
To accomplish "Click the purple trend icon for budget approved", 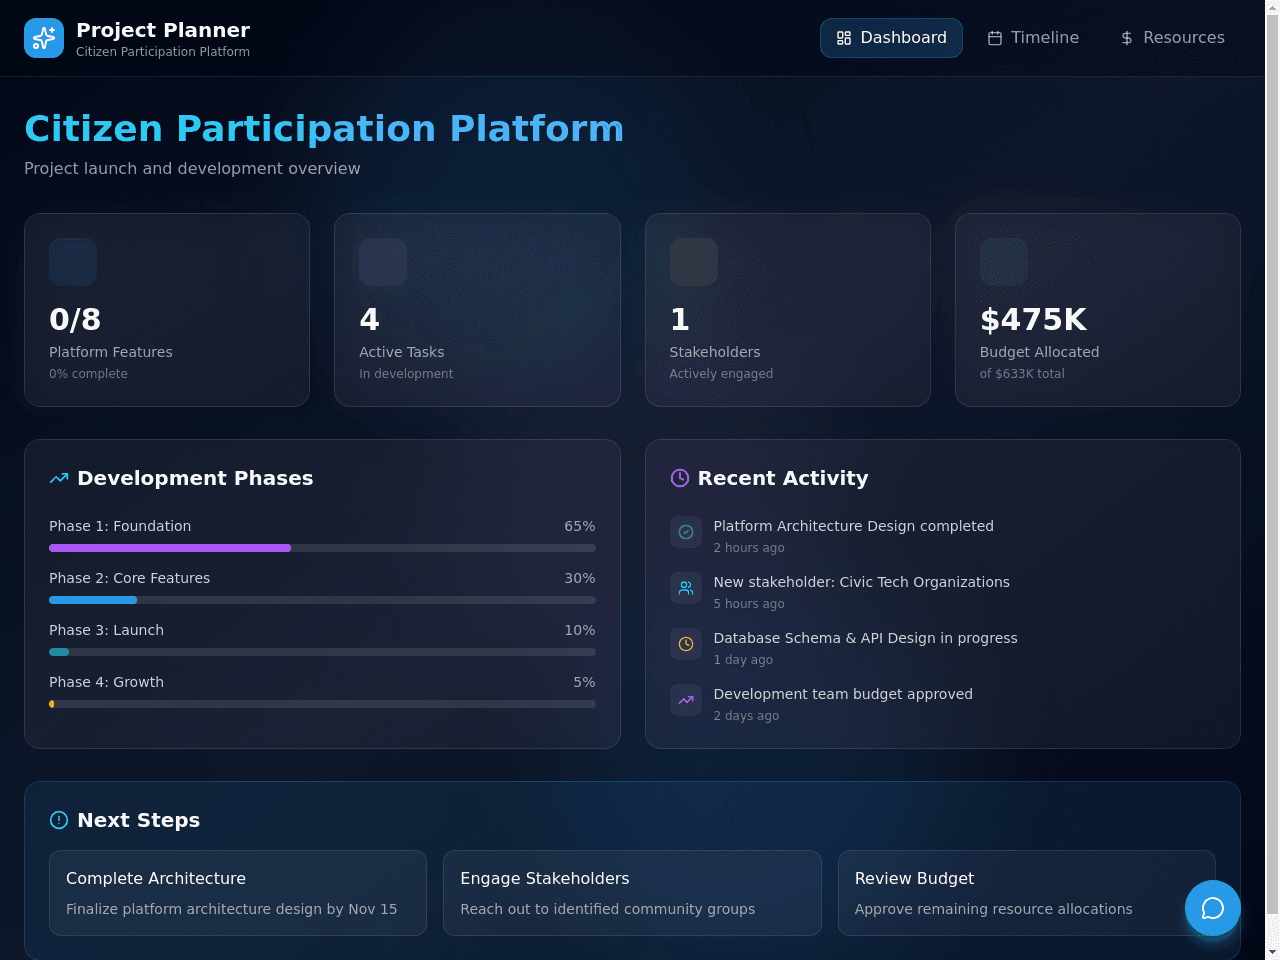I will (x=686, y=700).
